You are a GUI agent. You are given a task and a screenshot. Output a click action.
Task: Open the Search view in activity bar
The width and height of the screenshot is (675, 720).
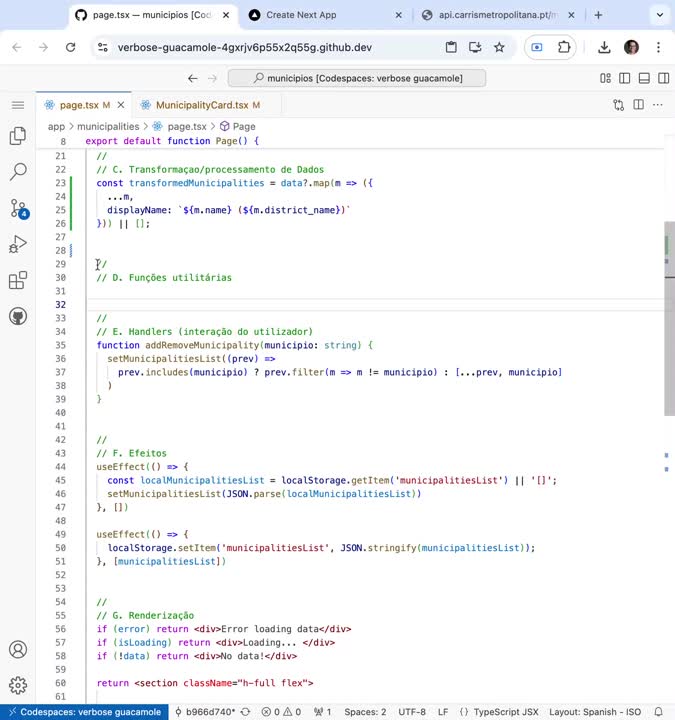[x=18, y=171]
